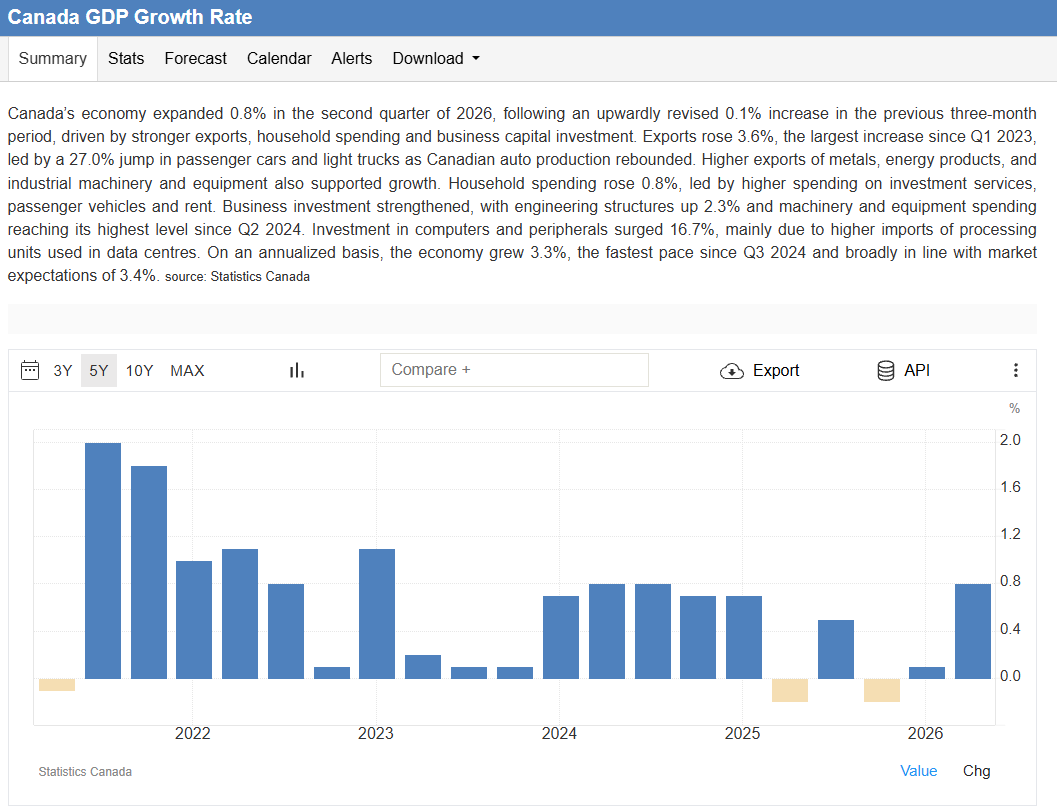Select the 3Y time range
The image size is (1057, 810).
tap(63, 371)
